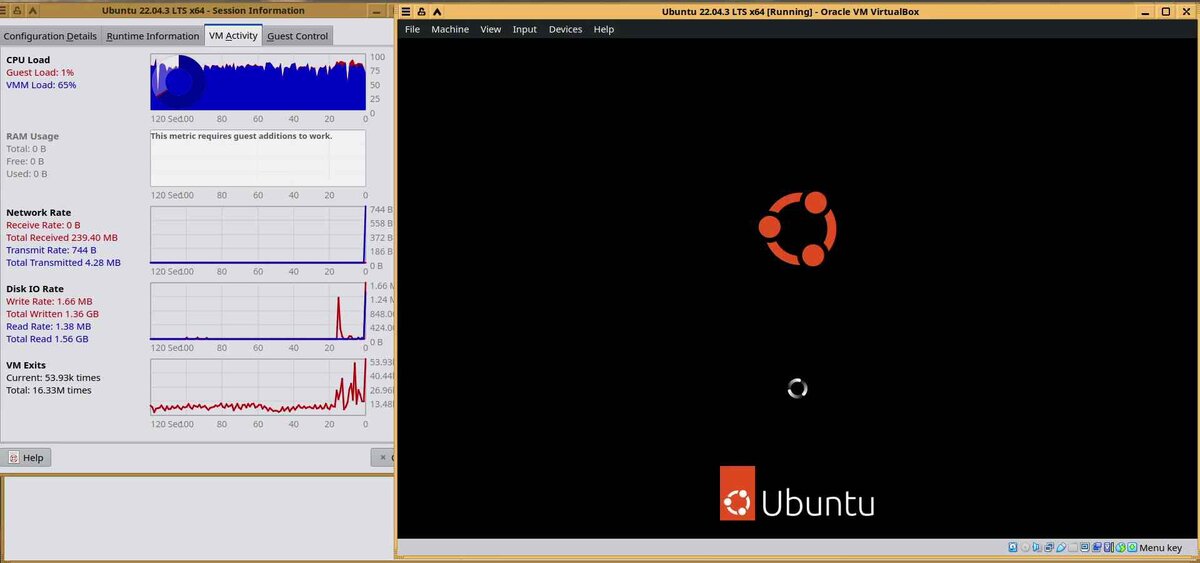The width and height of the screenshot is (1200, 563).
Task: Open the View menu
Action: click(x=490, y=29)
